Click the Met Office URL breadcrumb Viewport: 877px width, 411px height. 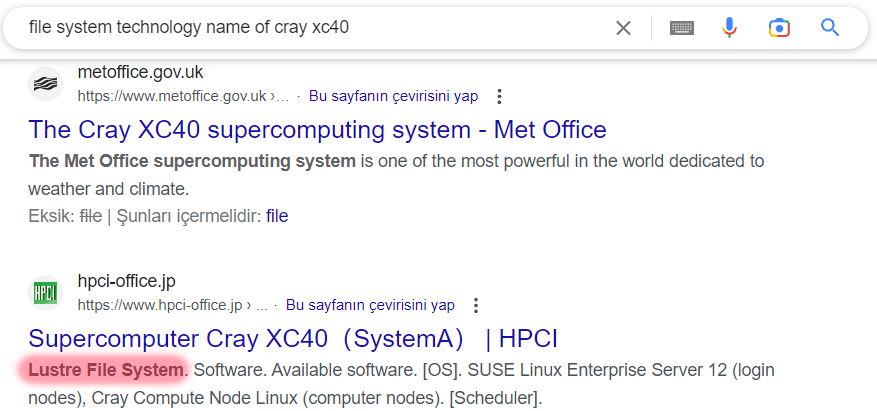tap(183, 97)
